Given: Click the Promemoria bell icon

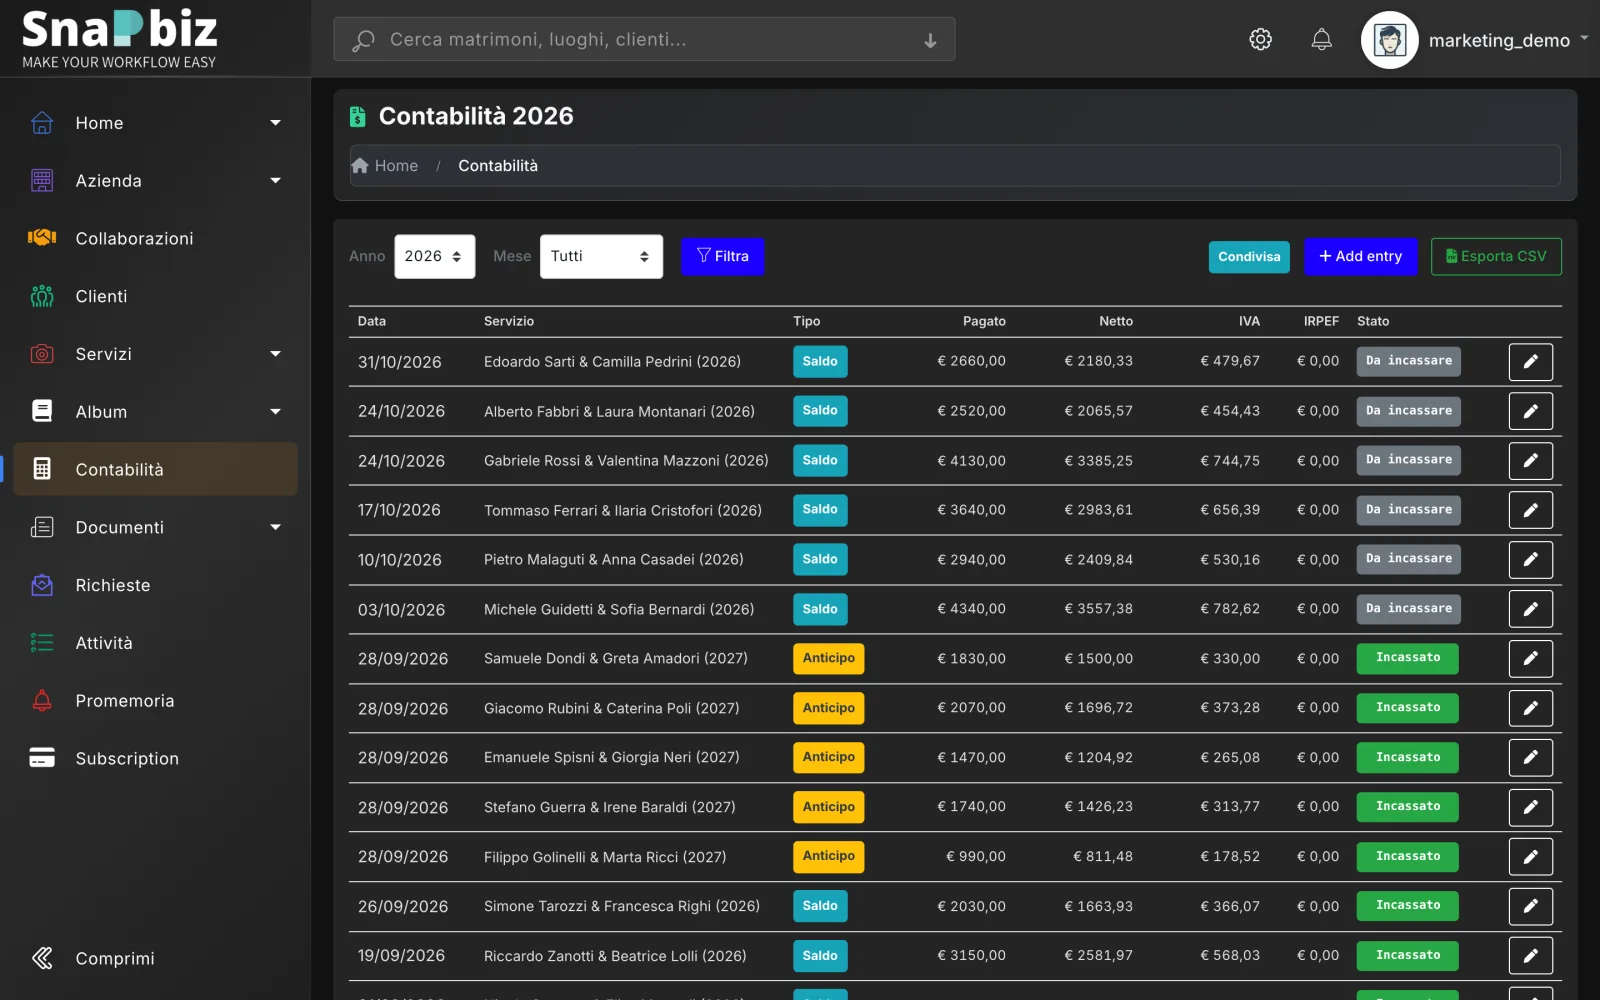Looking at the screenshot, I should tap(42, 700).
